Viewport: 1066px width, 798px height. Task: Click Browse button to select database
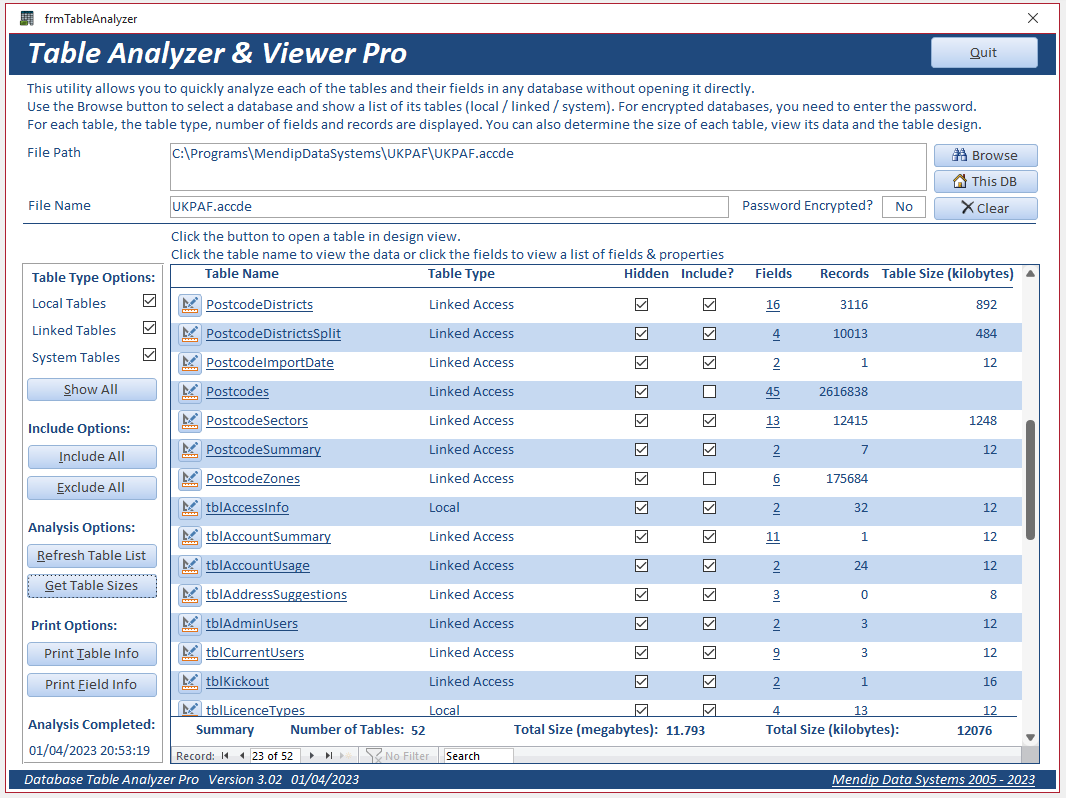pos(985,156)
